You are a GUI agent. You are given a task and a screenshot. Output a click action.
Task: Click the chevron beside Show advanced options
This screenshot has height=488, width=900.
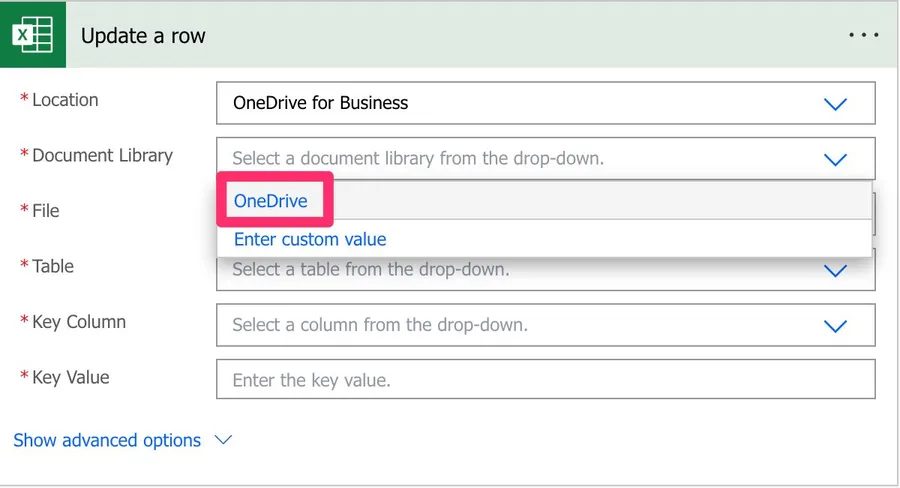tap(223, 441)
